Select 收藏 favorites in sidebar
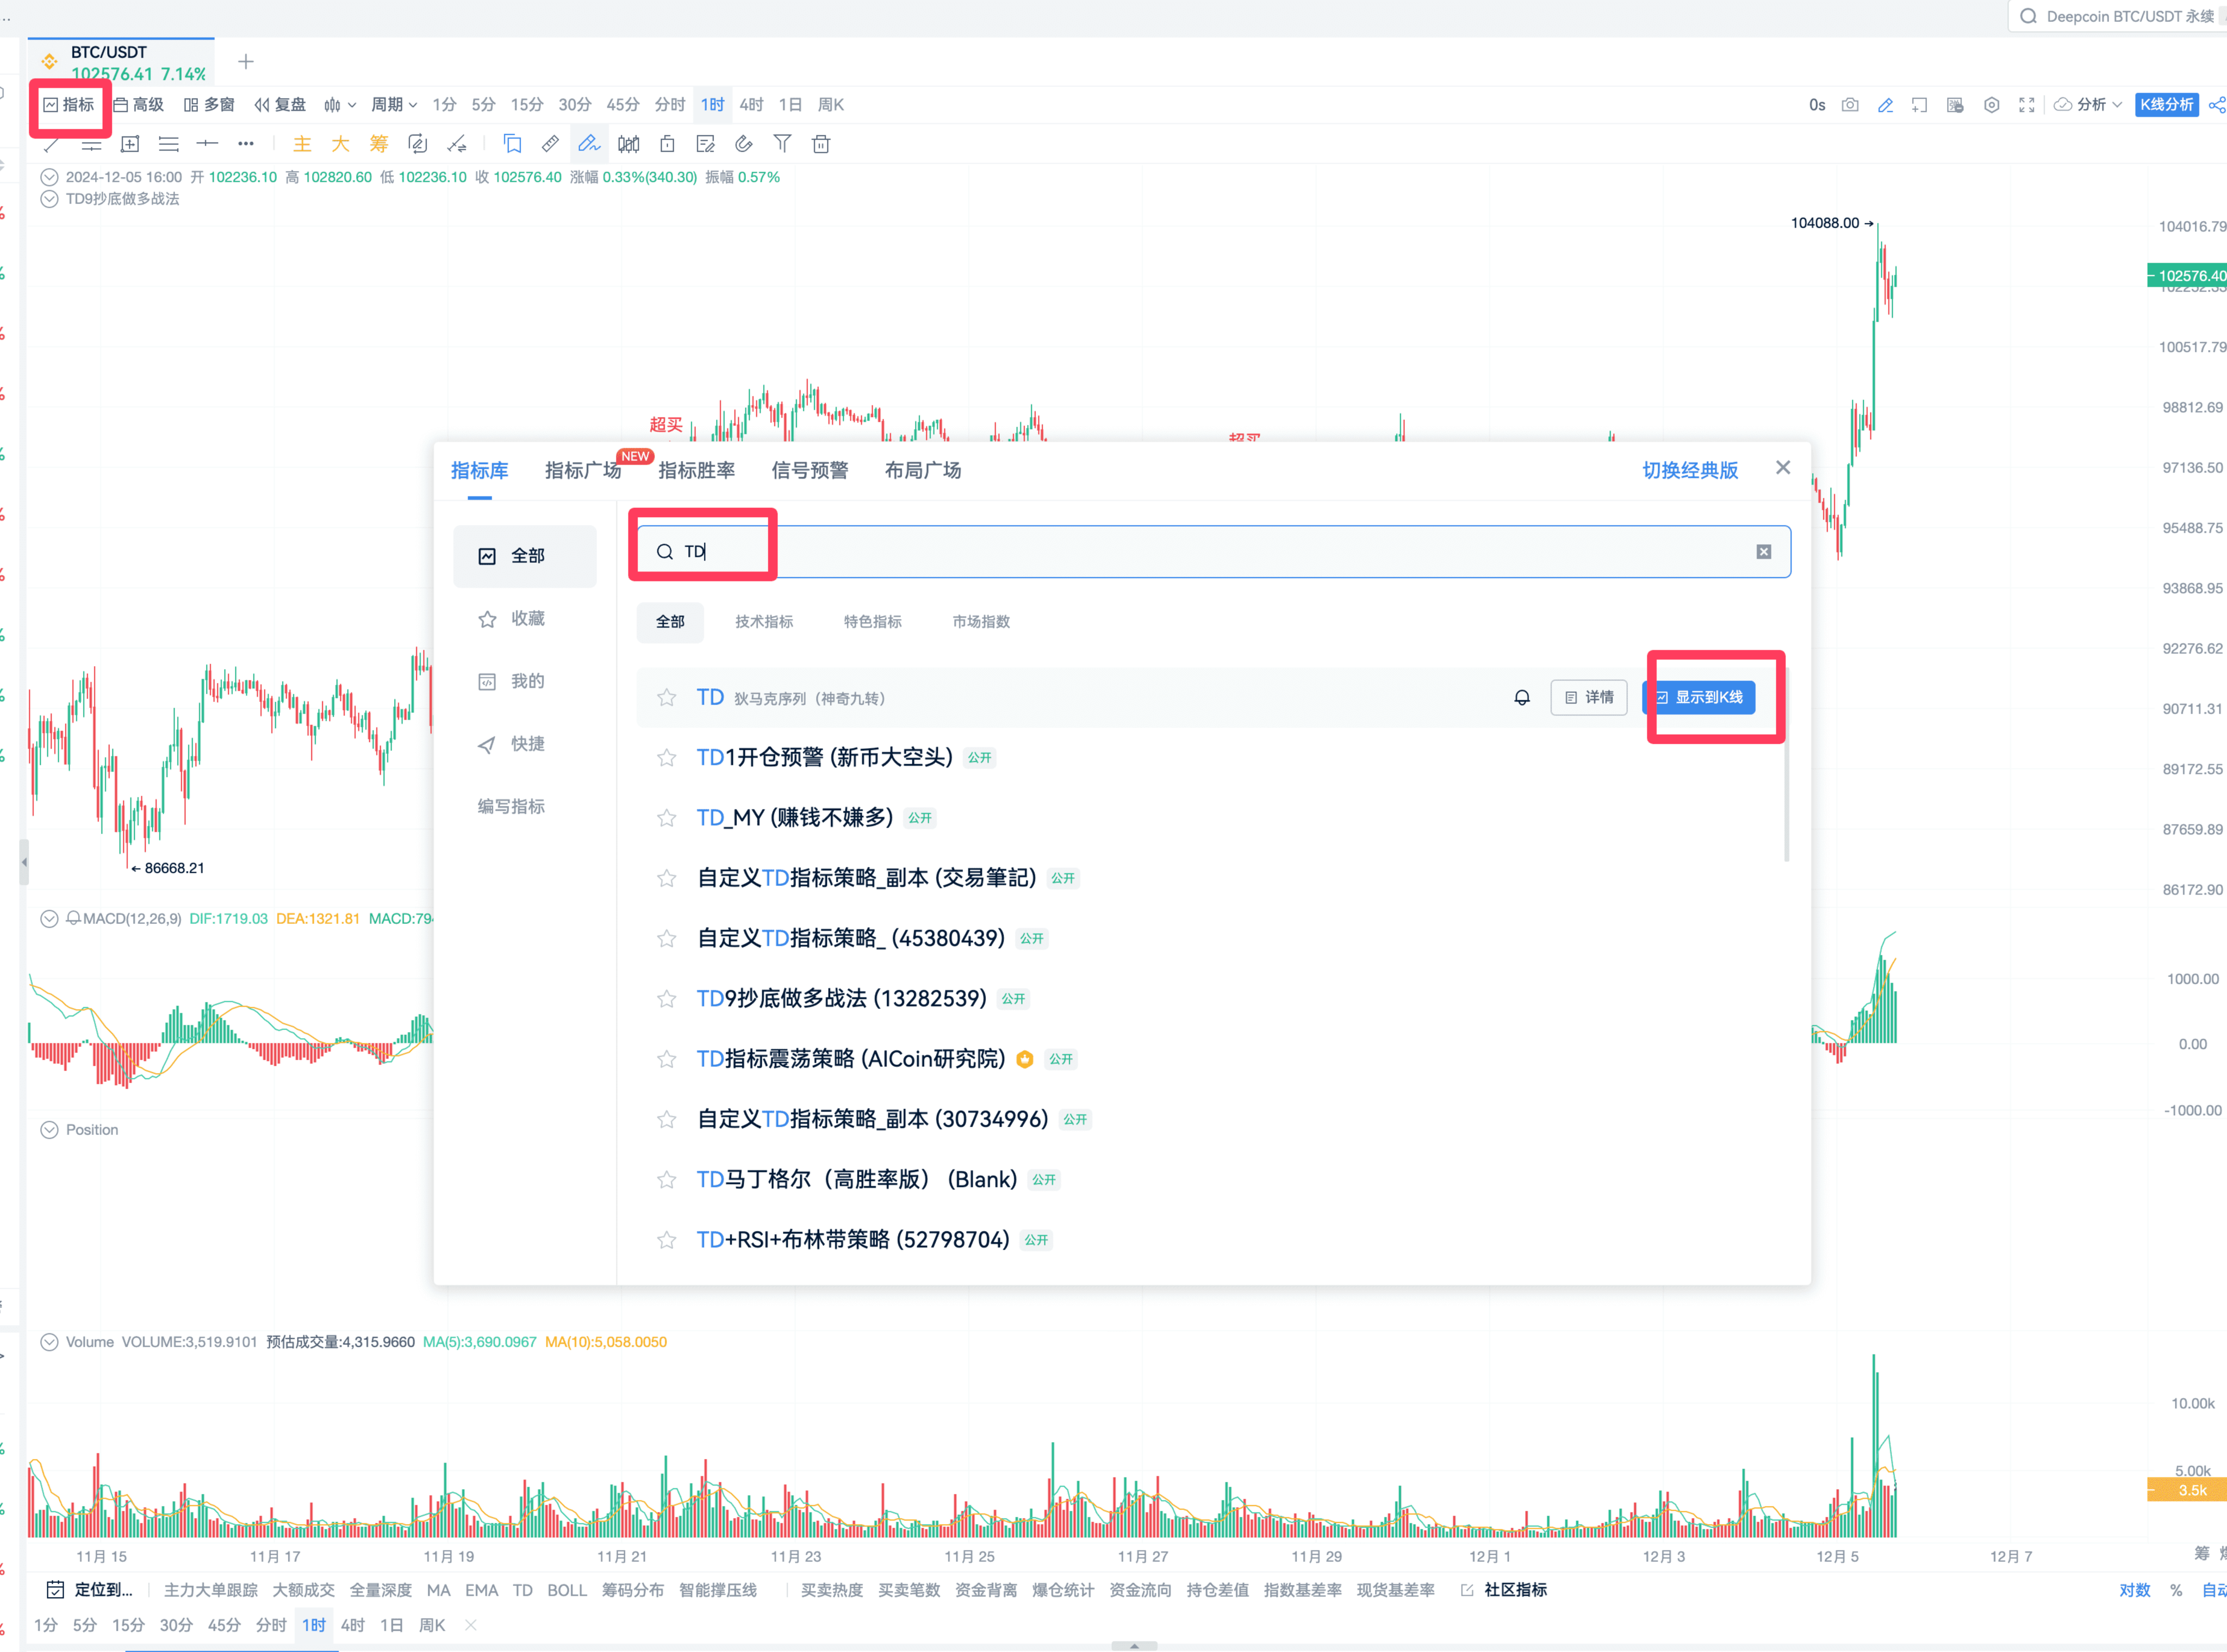2227x1652 pixels. click(x=525, y=619)
